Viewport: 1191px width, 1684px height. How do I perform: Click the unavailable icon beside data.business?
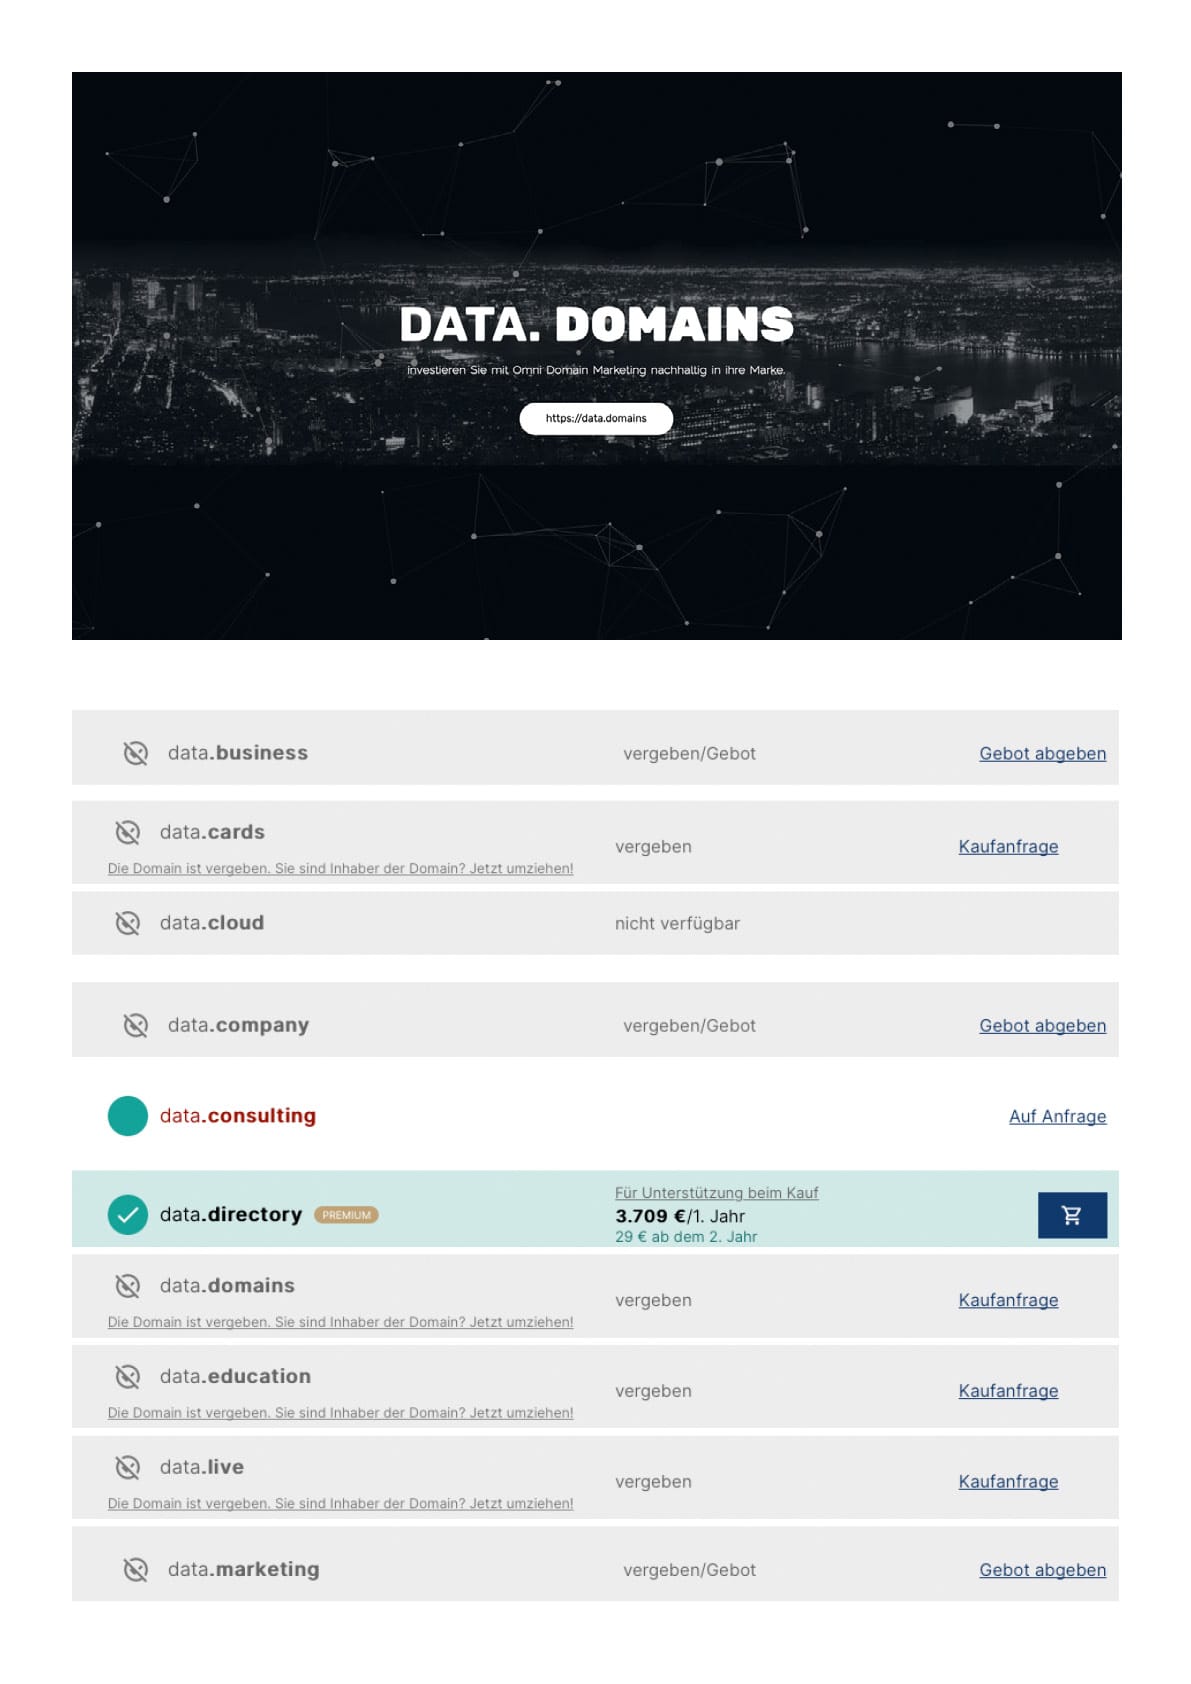pyautogui.click(x=135, y=753)
